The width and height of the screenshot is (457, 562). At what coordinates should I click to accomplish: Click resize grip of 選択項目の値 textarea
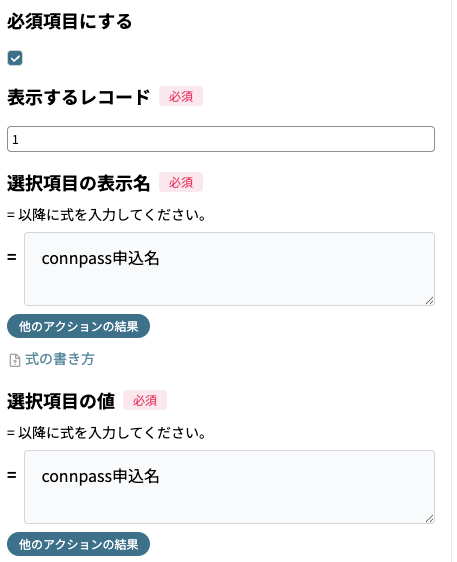[429, 519]
